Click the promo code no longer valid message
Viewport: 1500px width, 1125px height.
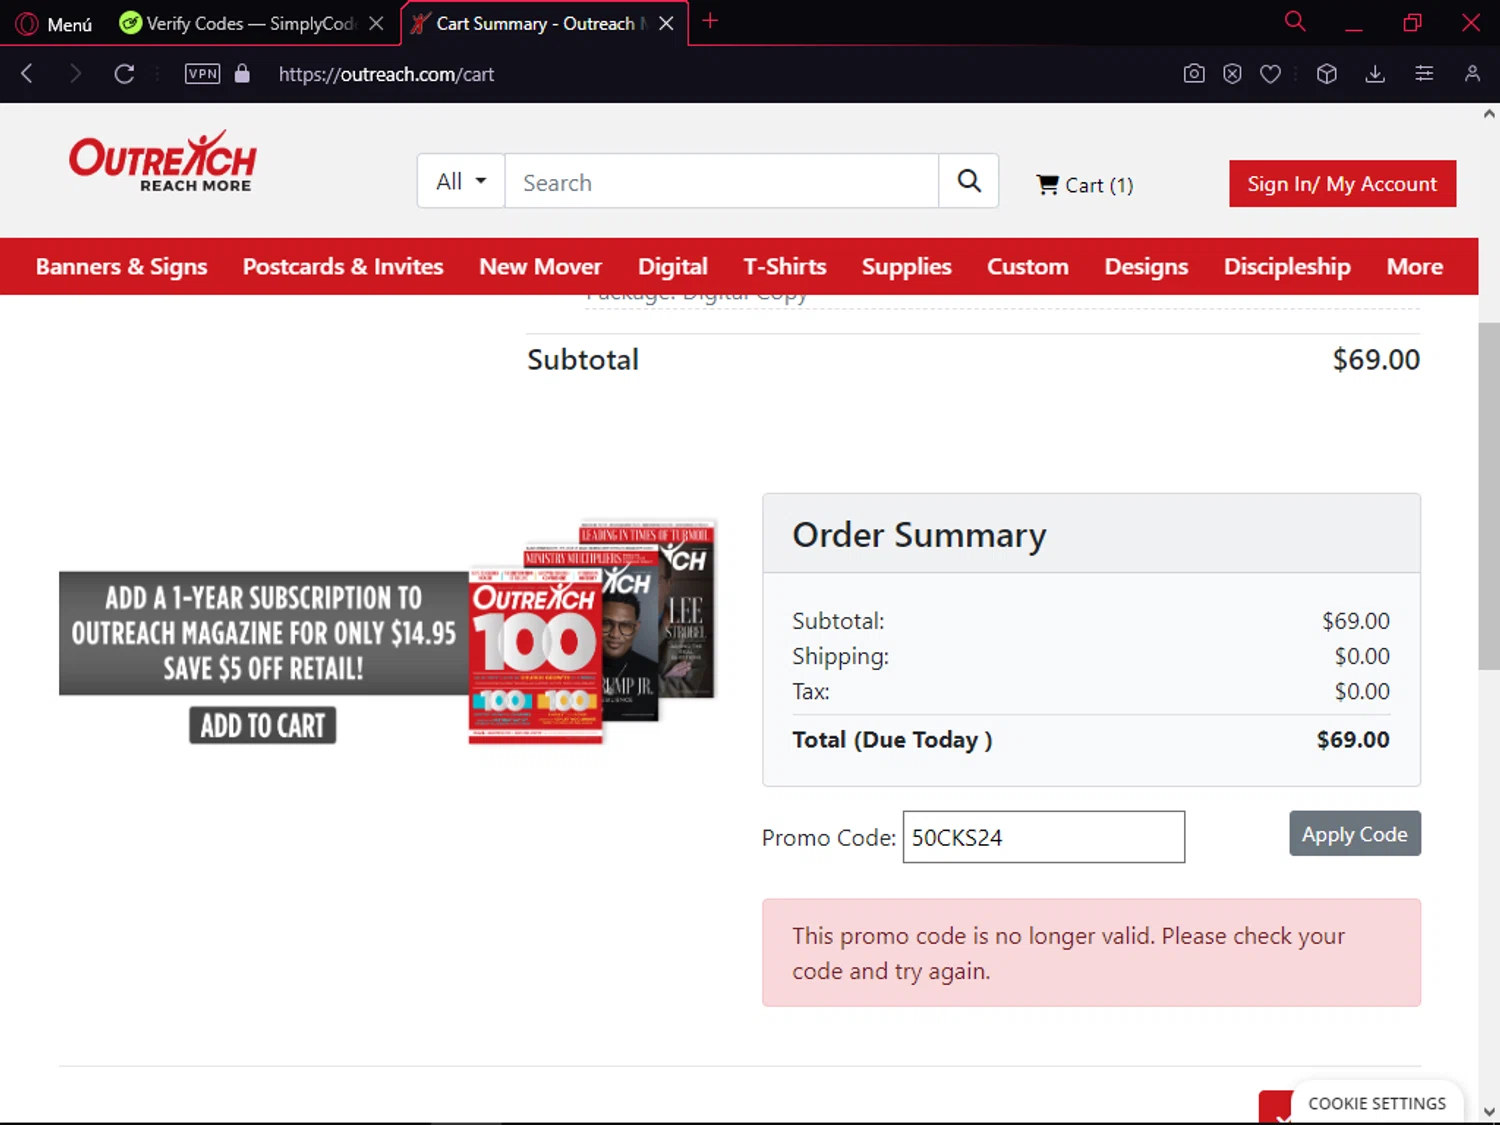pos(1091,953)
